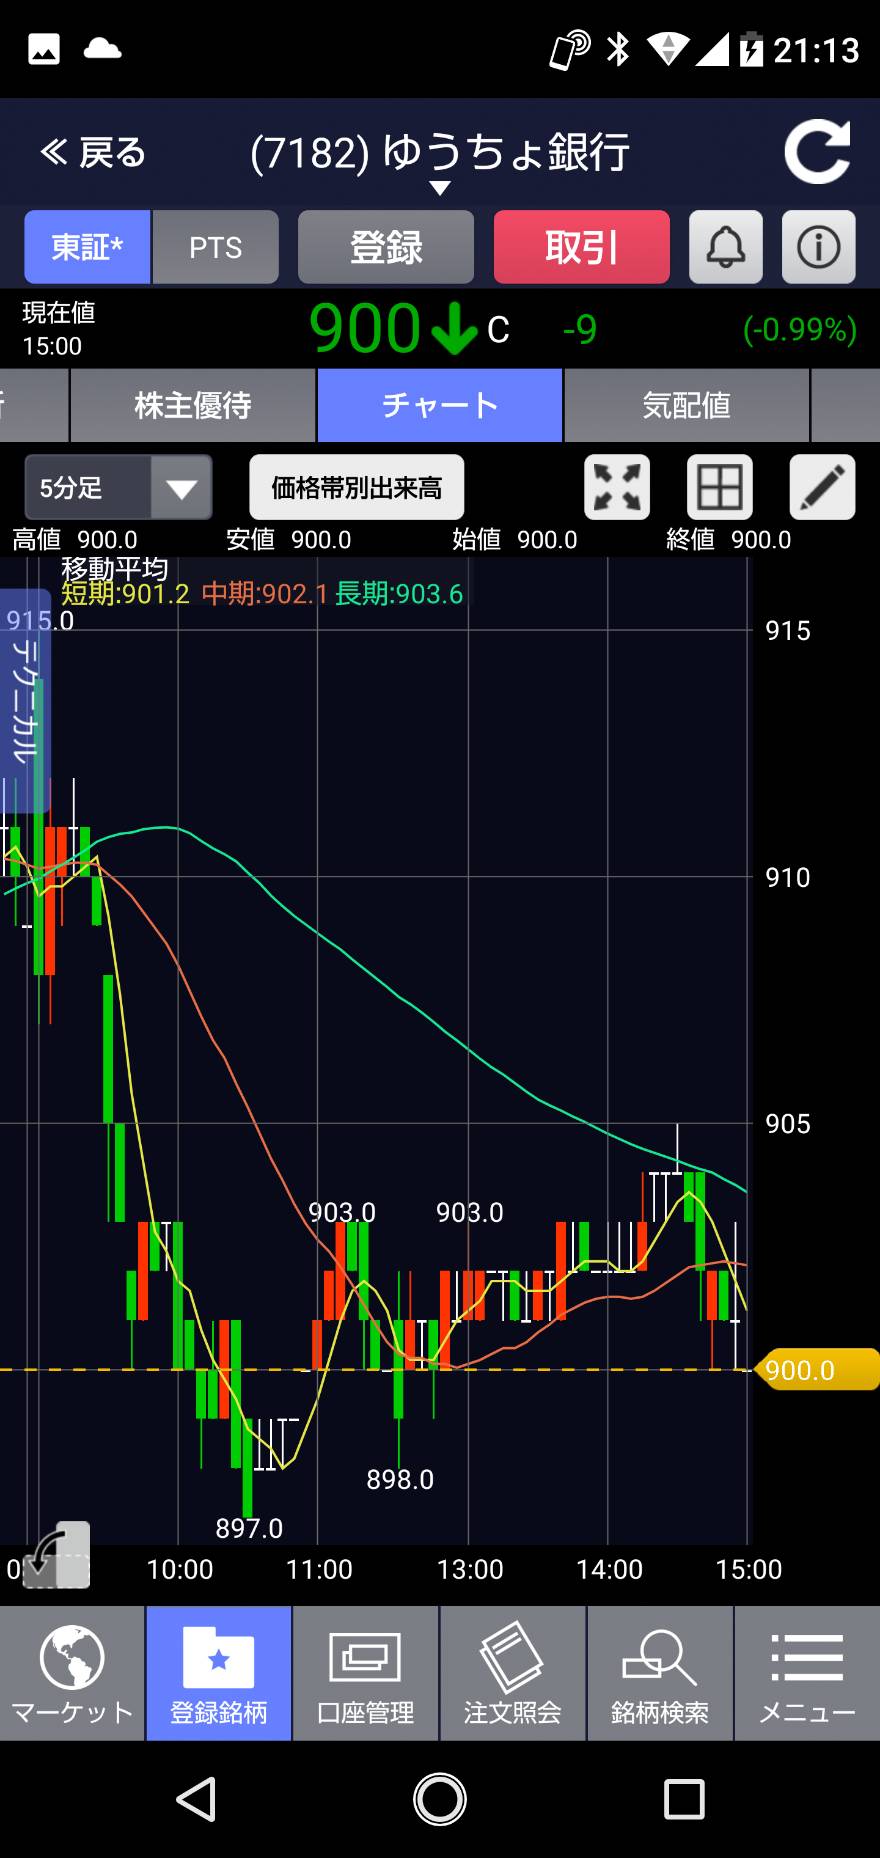This screenshot has height=1858, width=880.
Task: Open マーケット globe in bottom bar
Action: tap(72, 1674)
